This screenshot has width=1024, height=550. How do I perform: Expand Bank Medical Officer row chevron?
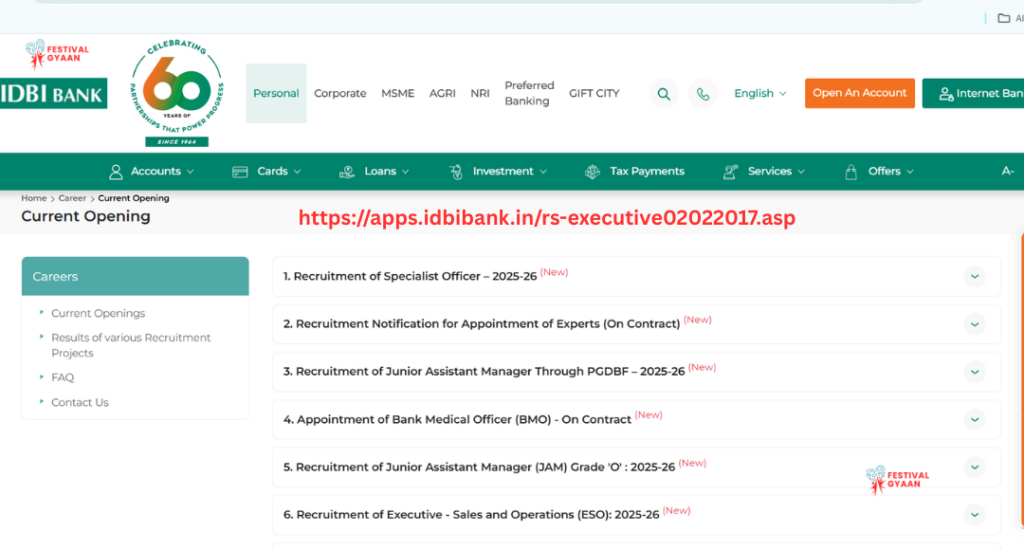tap(974, 419)
